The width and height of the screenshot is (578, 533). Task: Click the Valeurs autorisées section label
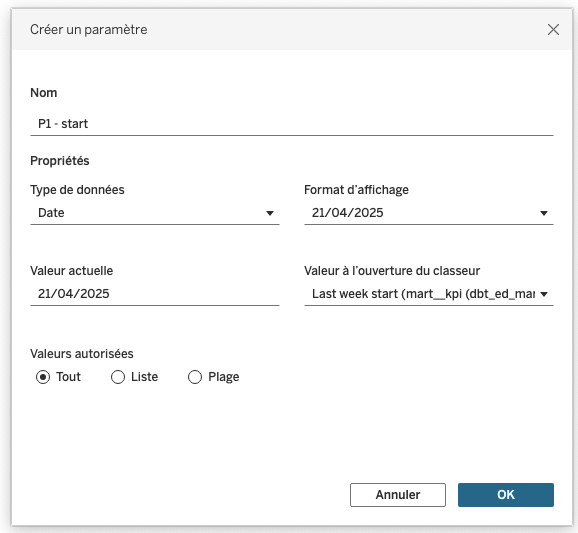(x=82, y=354)
